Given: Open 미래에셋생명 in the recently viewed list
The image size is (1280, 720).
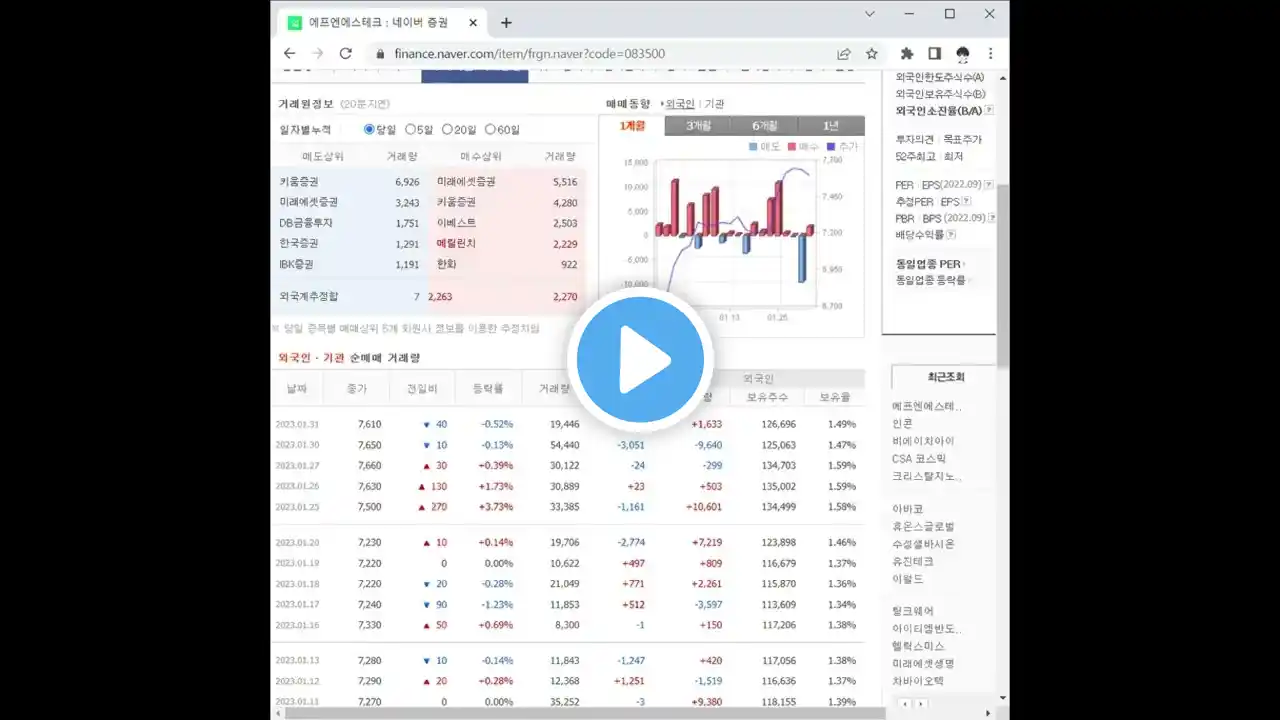Looking at the screenshot, I should 923,663.
